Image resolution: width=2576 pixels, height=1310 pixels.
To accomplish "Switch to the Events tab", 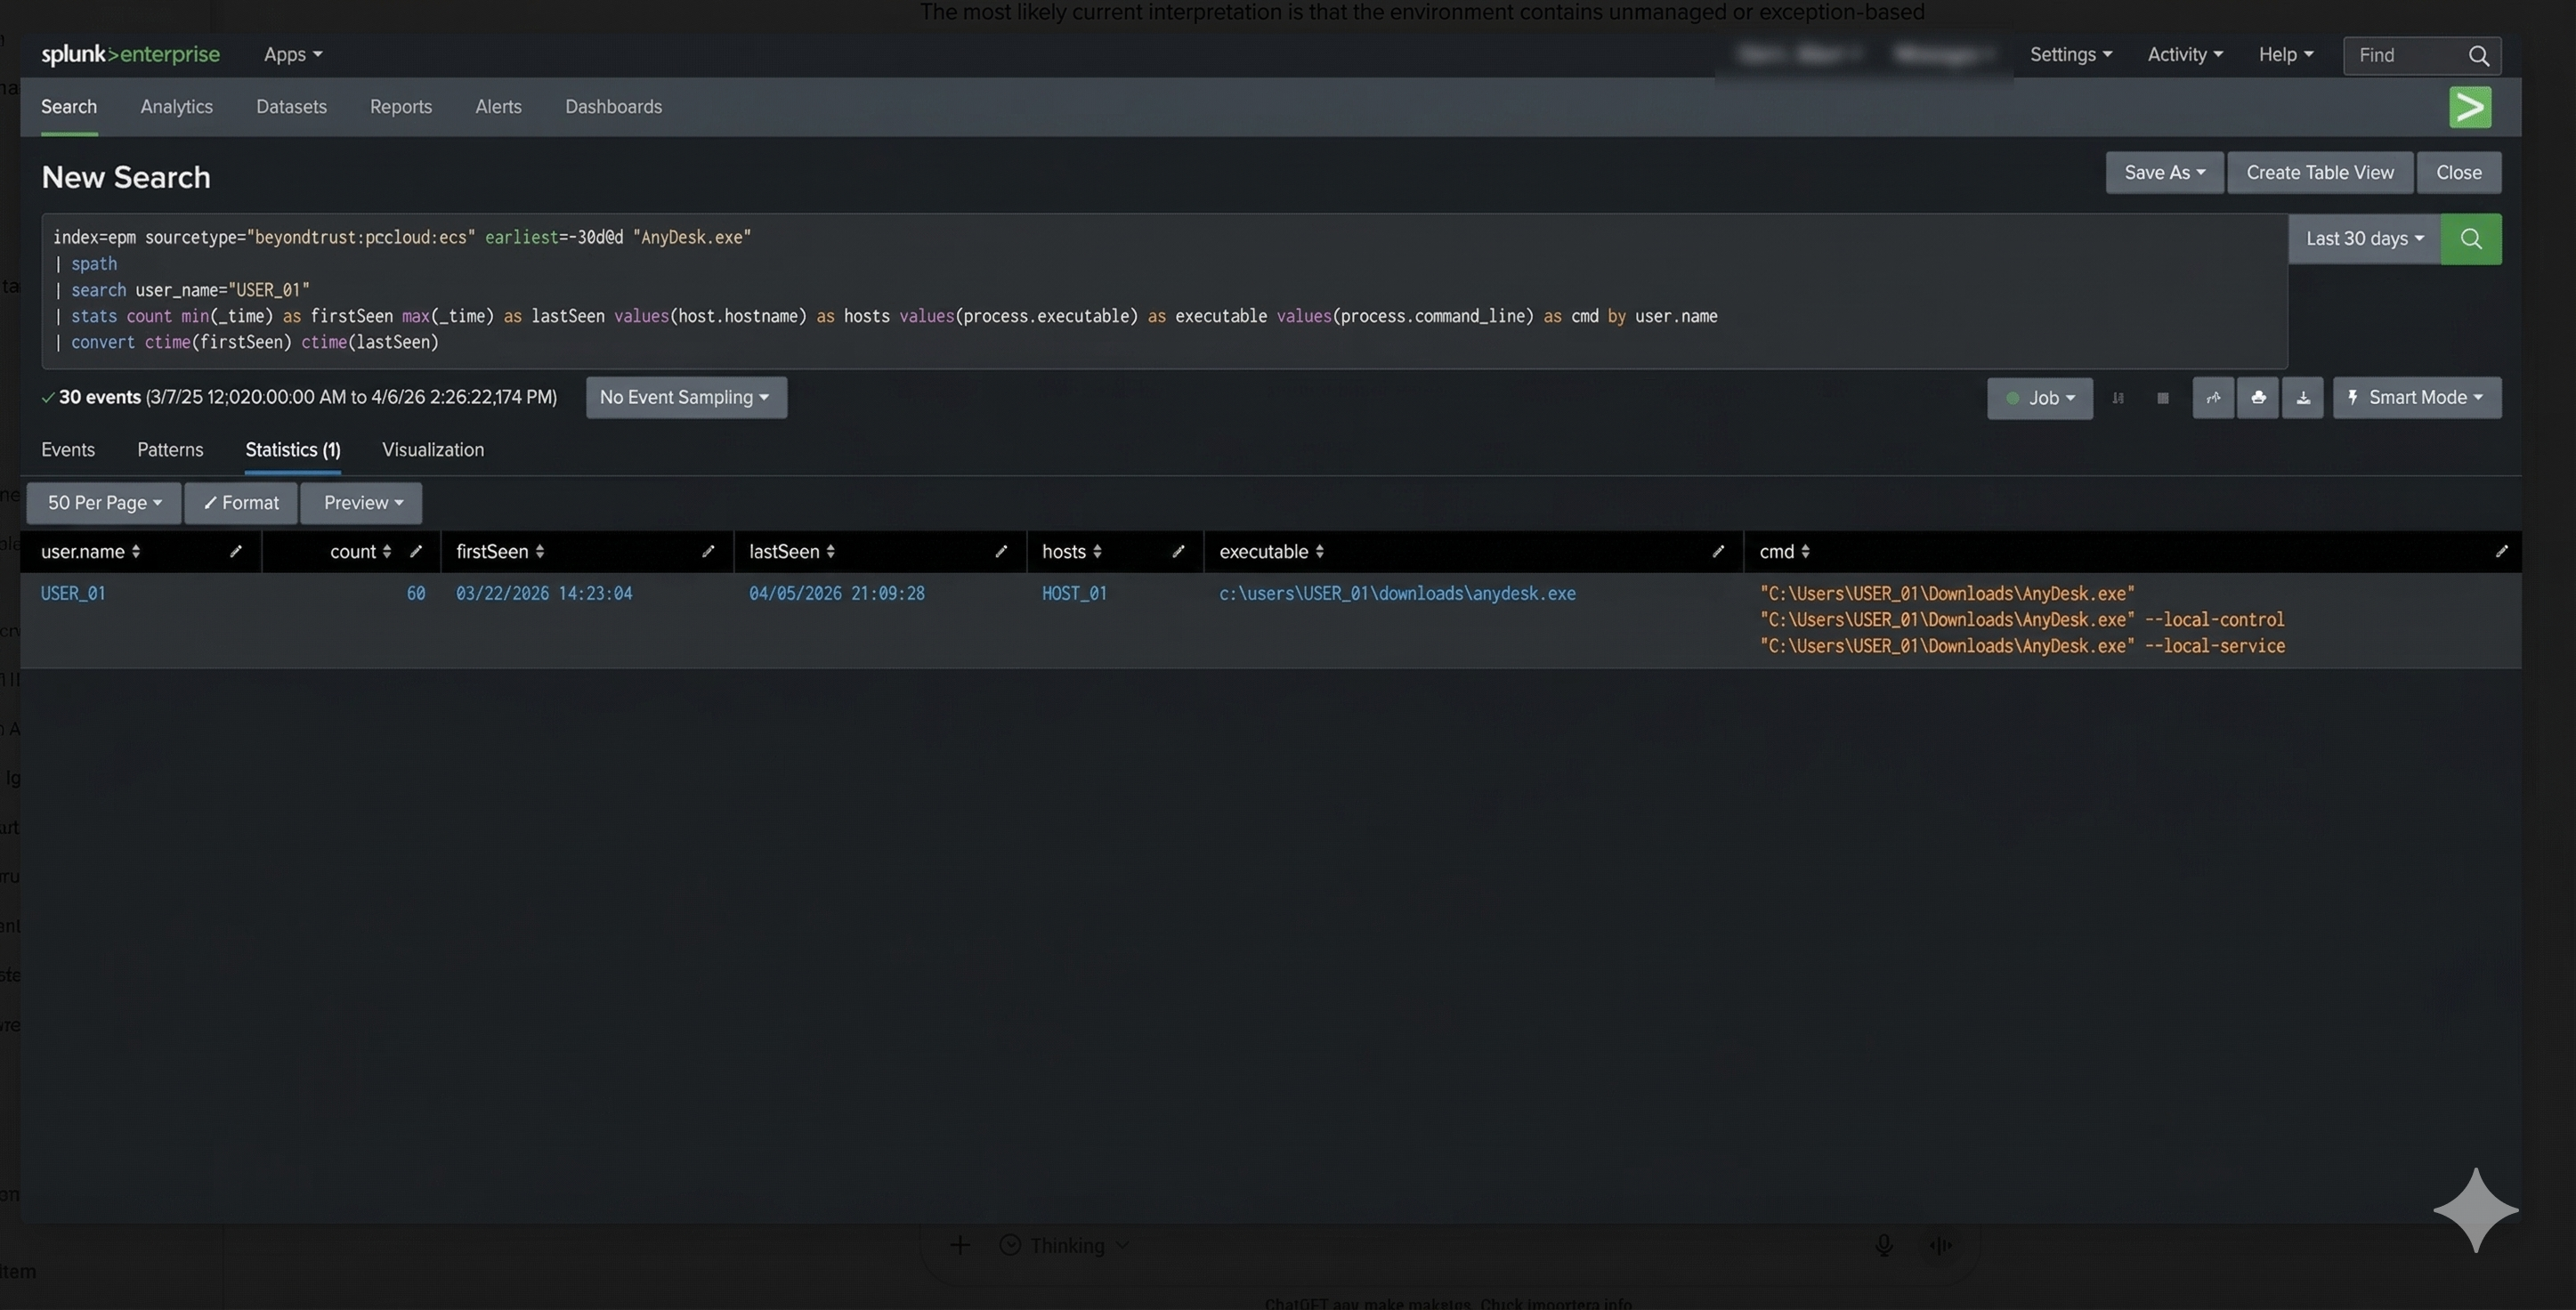I will (68, 450).
